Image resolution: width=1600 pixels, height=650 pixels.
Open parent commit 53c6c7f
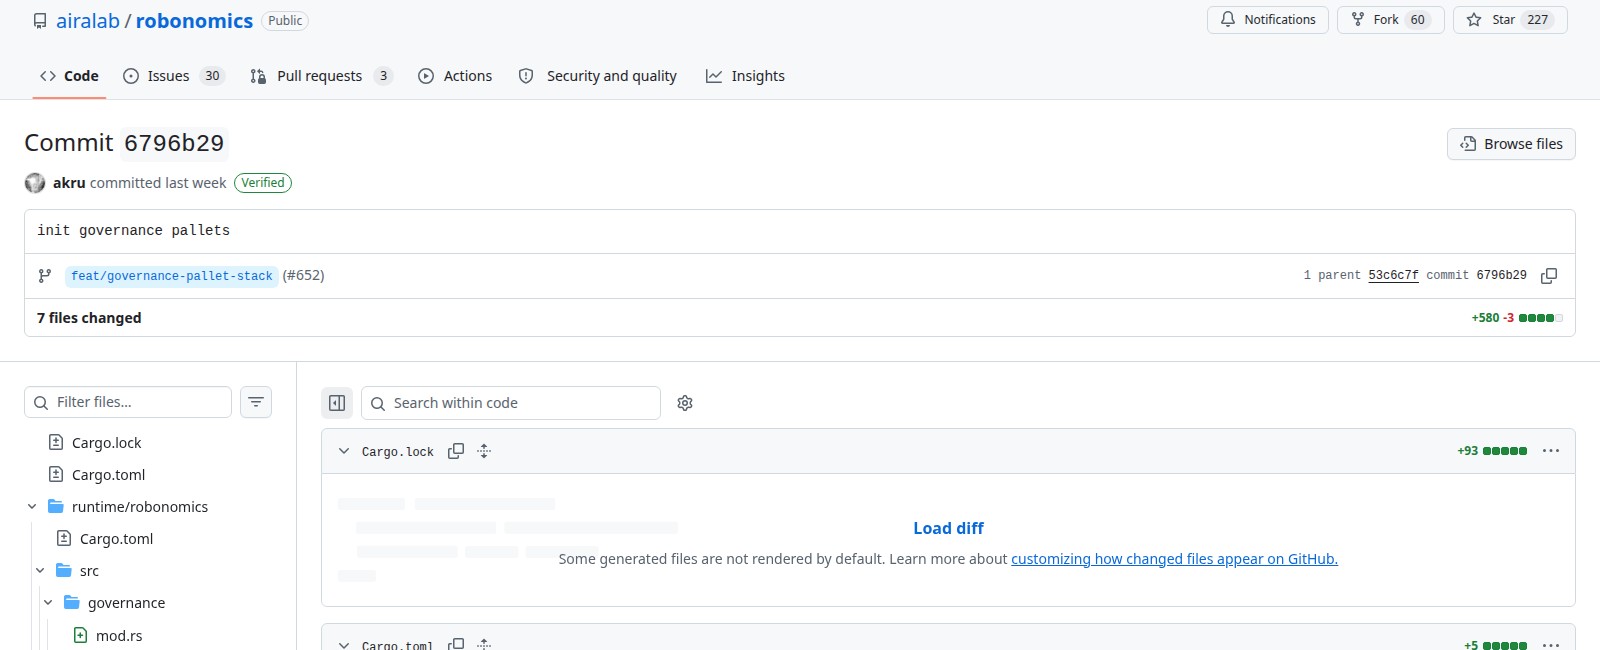pyautogui.click(x=1393, y=276)
